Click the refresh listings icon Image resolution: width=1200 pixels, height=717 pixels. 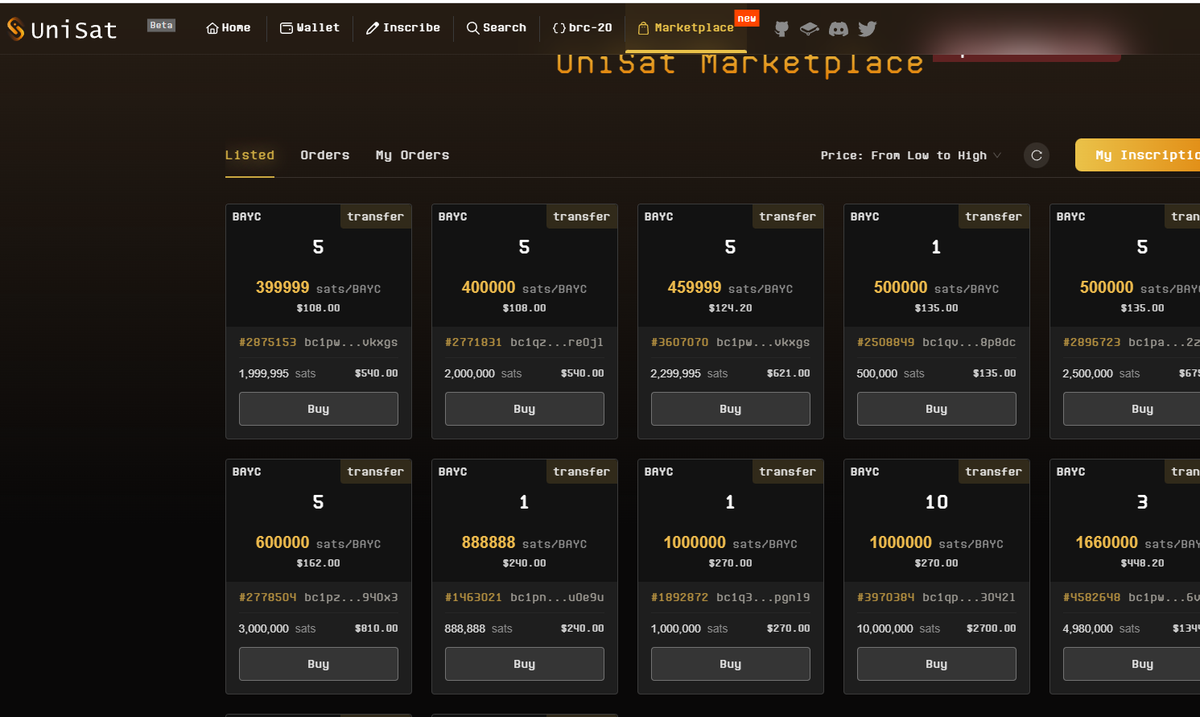tap(1037, 155)
